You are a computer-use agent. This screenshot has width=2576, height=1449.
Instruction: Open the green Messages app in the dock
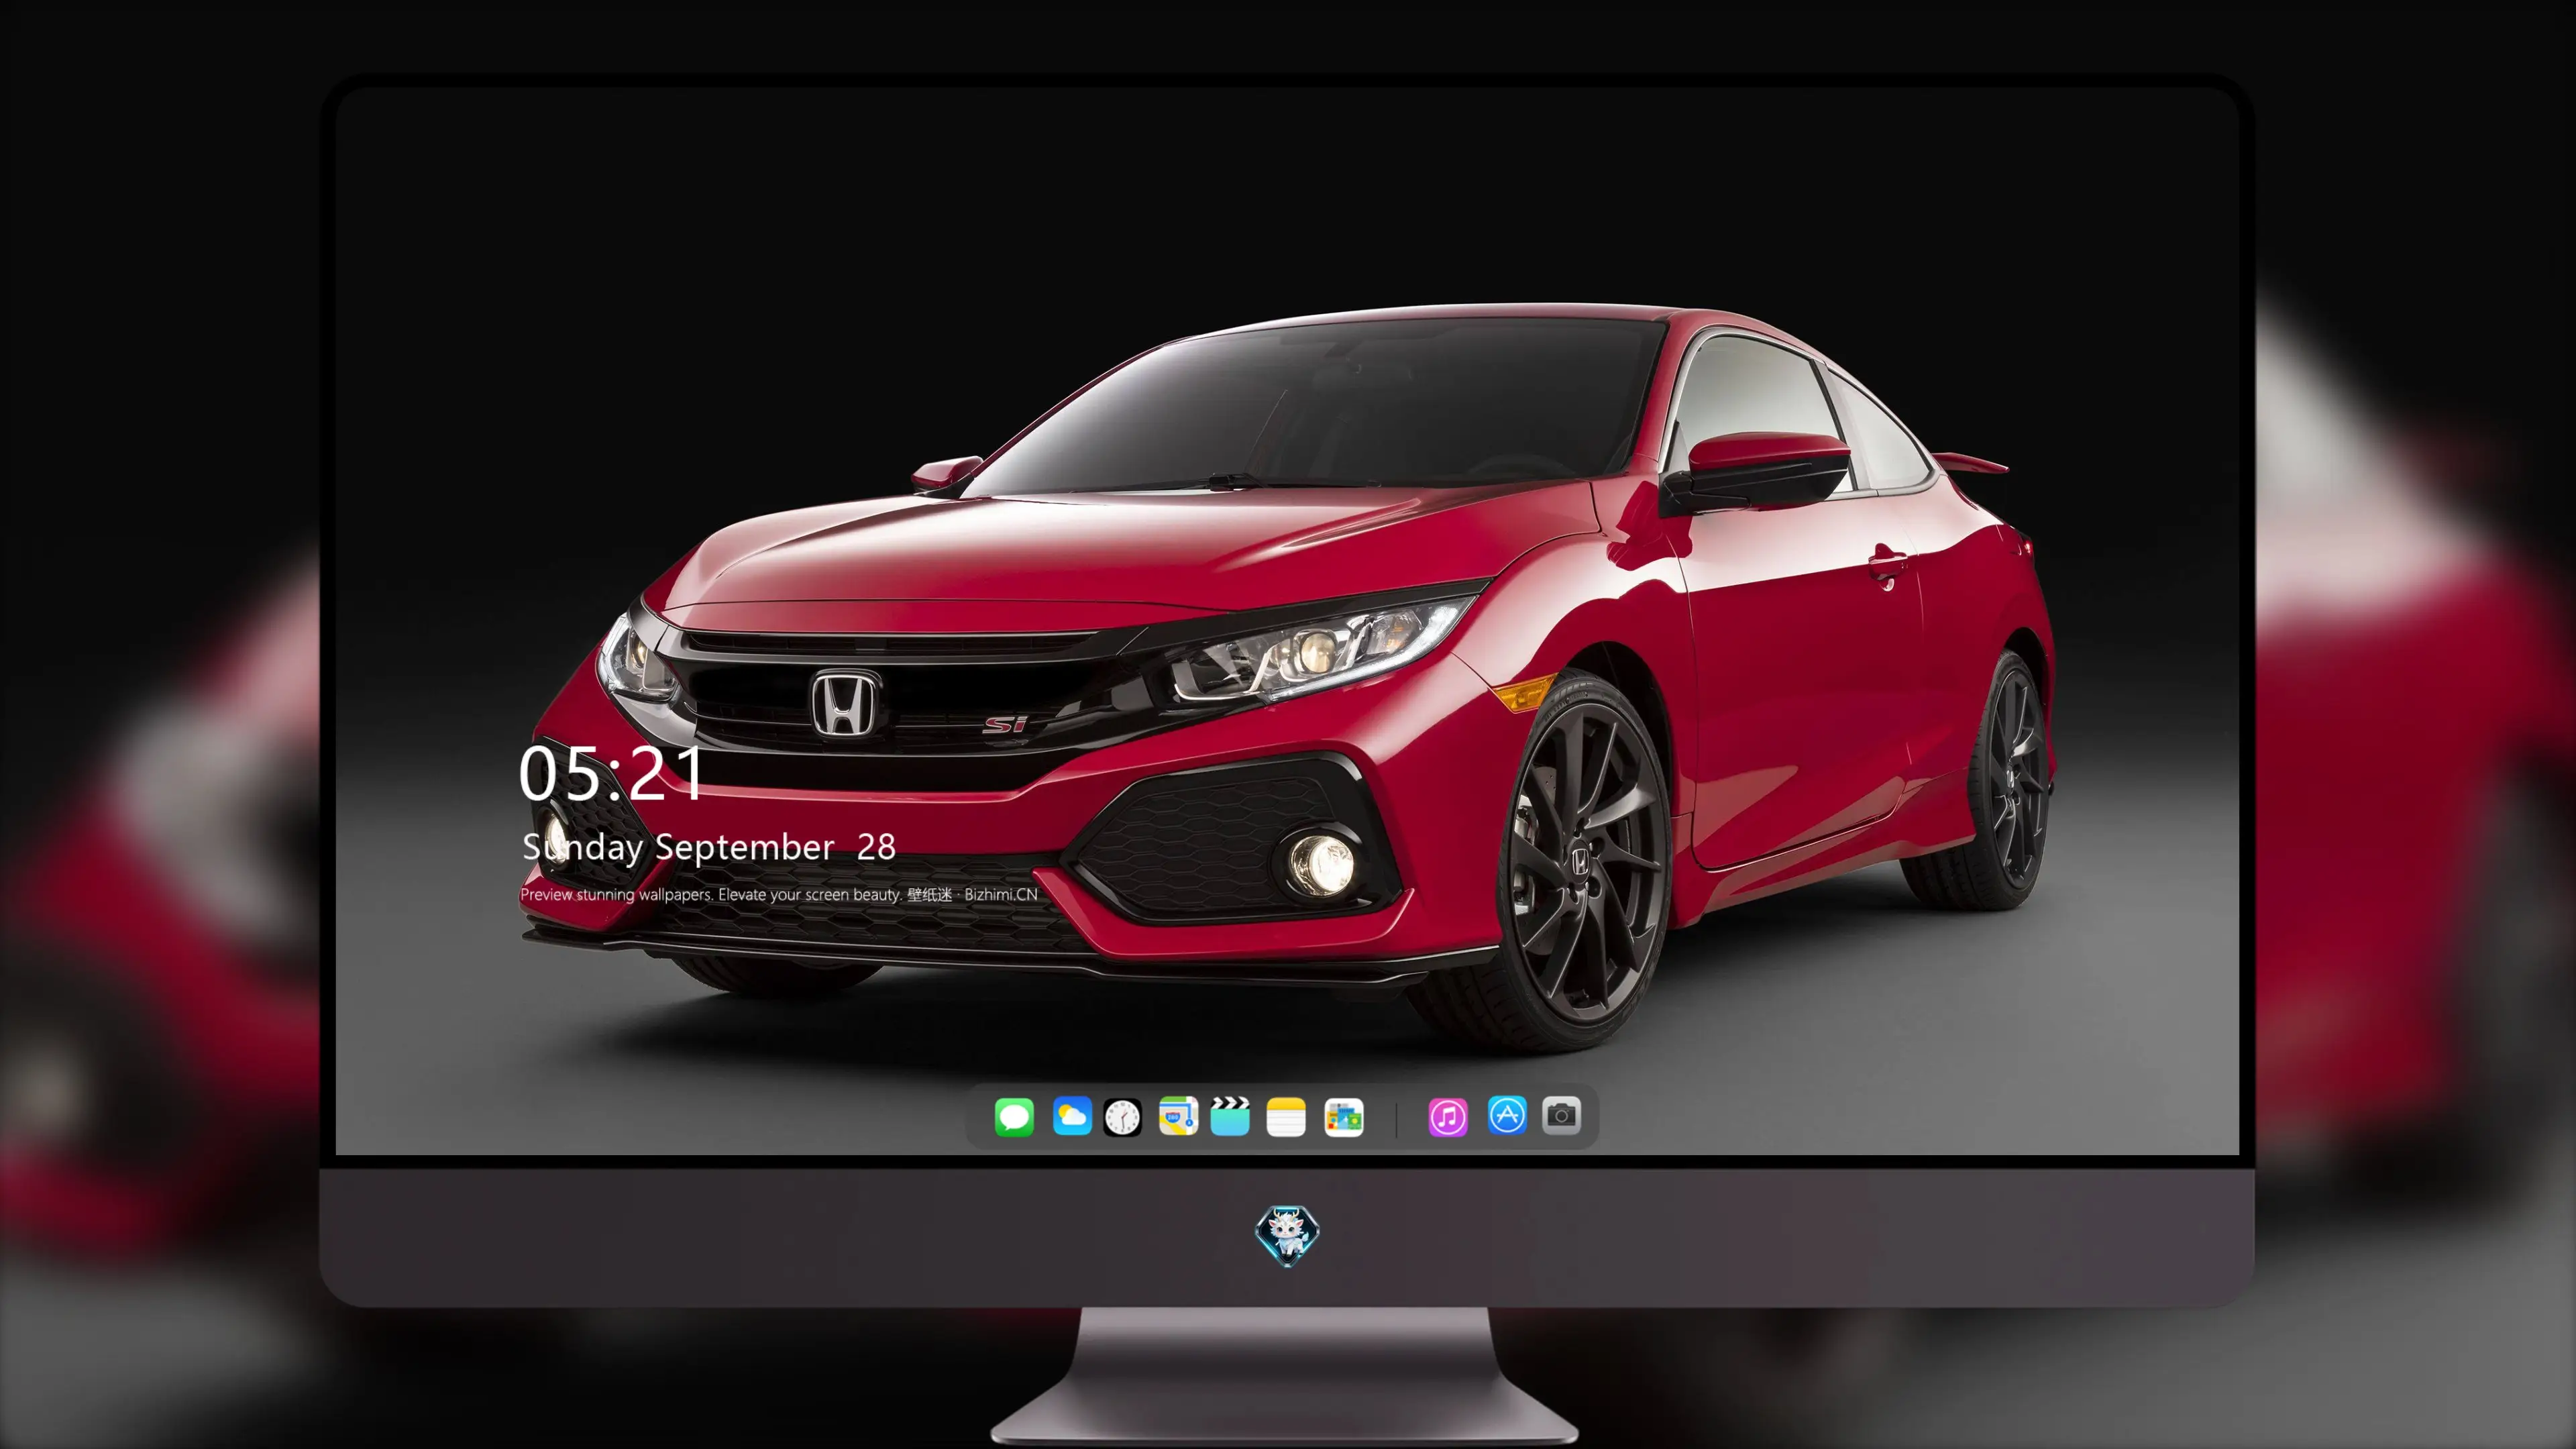pyautogui.click(x=1014, y=1117)
